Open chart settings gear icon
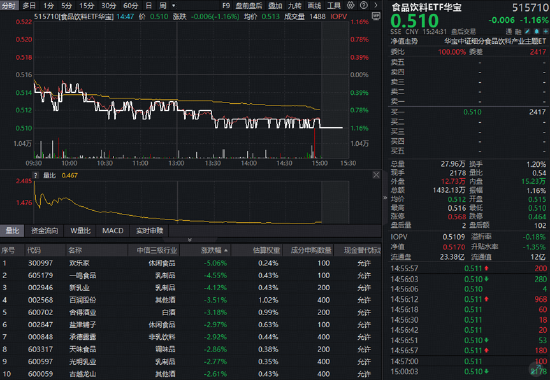 [350, 5]
